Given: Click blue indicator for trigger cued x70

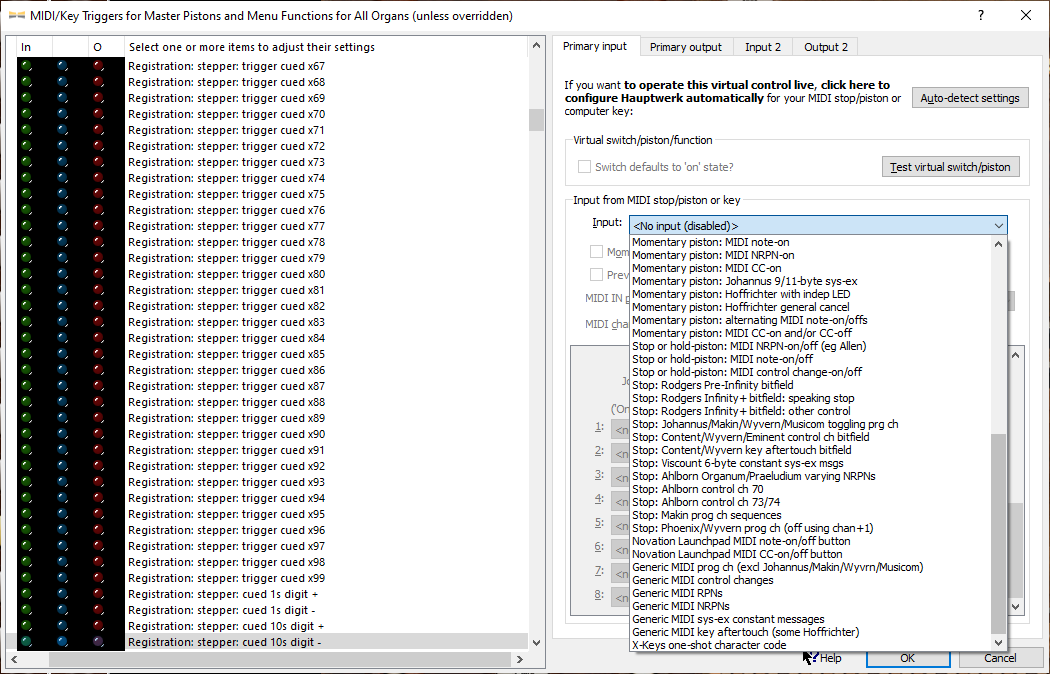Looking at the screenshot, I should [63, 114].
